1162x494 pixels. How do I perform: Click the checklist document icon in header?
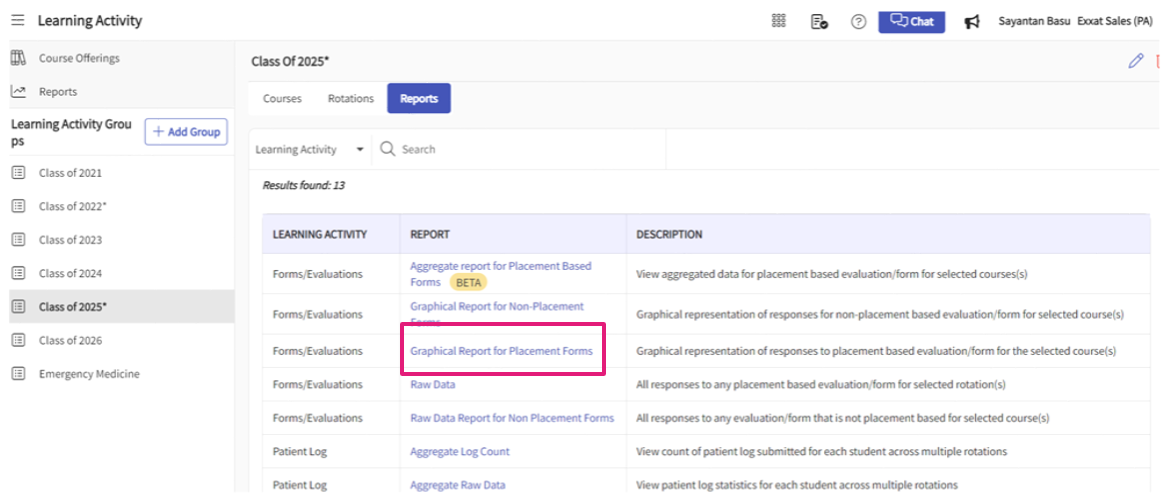point(819,21)
